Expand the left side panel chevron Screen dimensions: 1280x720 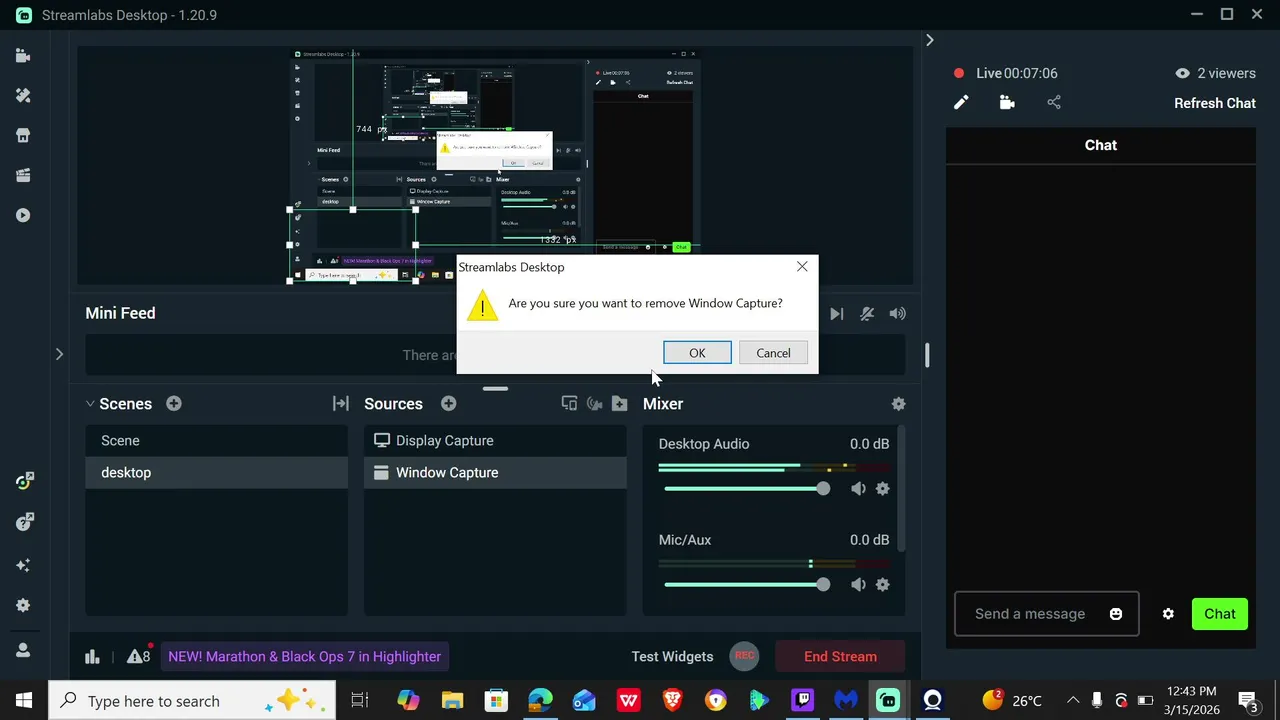(x=59, y=354)
